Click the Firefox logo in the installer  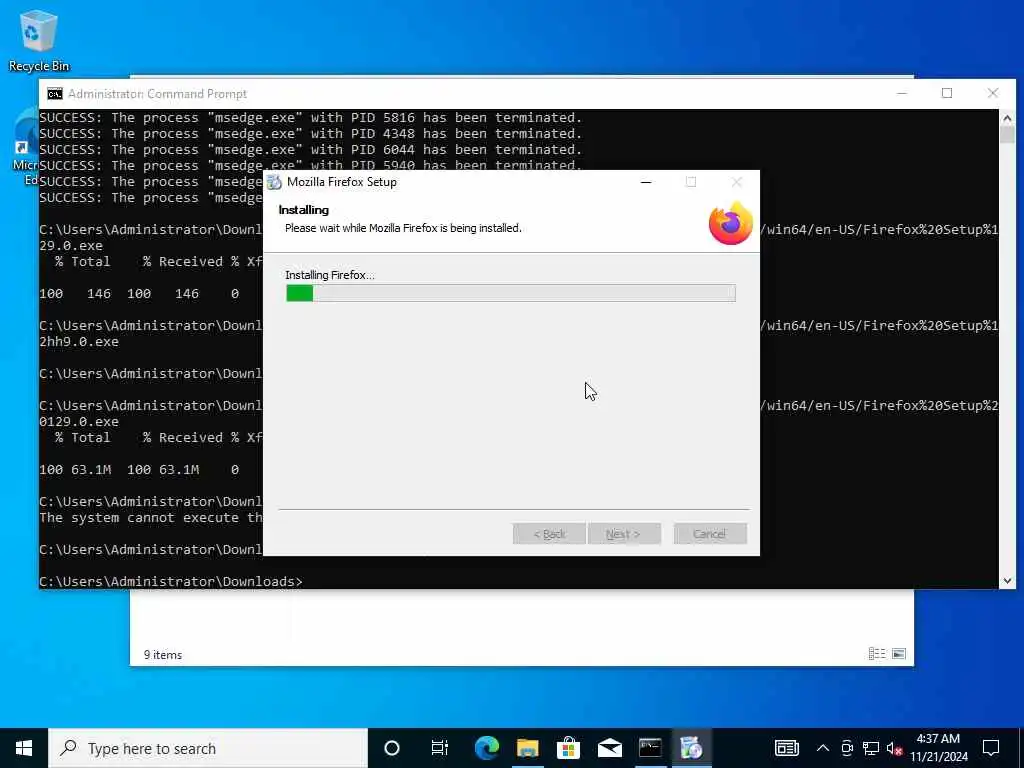[731, 223]
